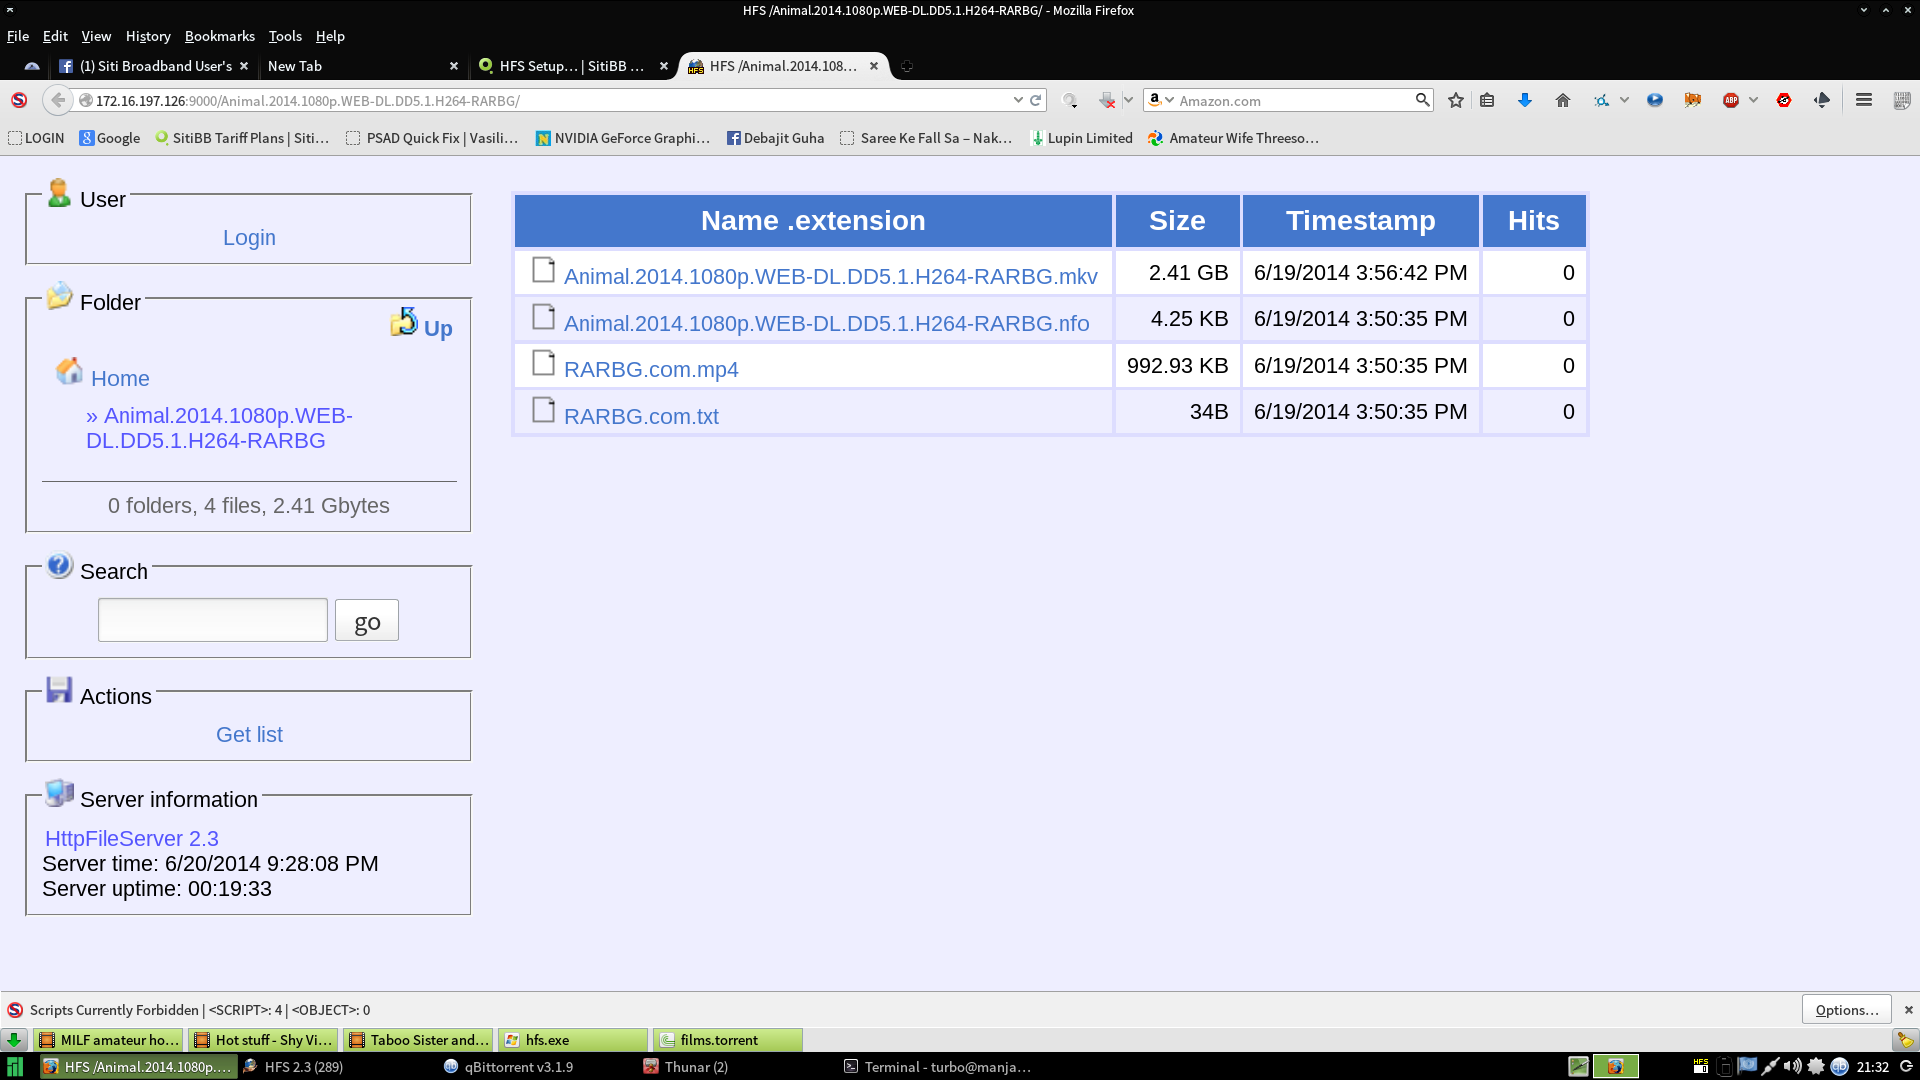Click the Adblock Plus ABP icon
Viewport: 1920px width, 1080px height.
pos(1731,100)
